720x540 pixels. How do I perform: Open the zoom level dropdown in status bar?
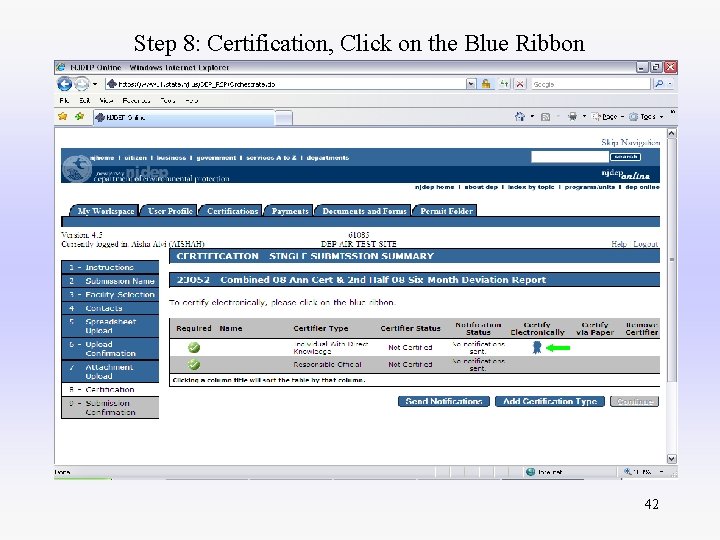(662, 472)
